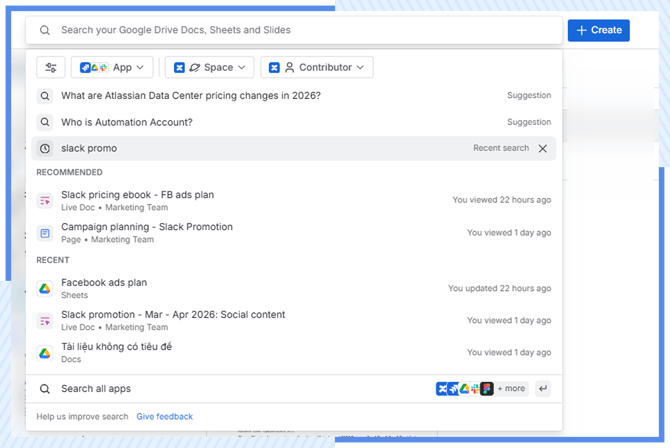Image resolution: width=670 pixels, height=448 pixels.
Task: Select the 'Who is Automation Account?' suggestion
Action: [294, 122]
